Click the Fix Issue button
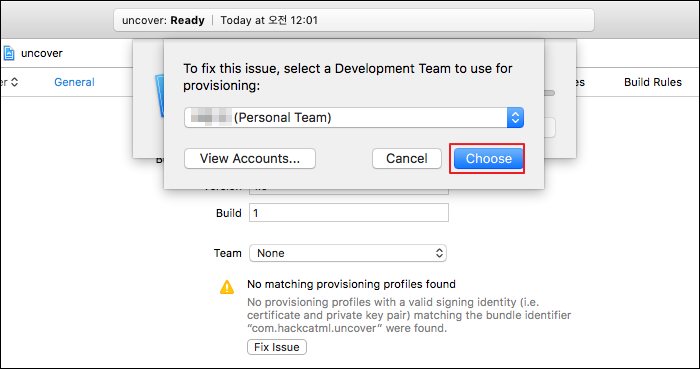 pos(277,347)
